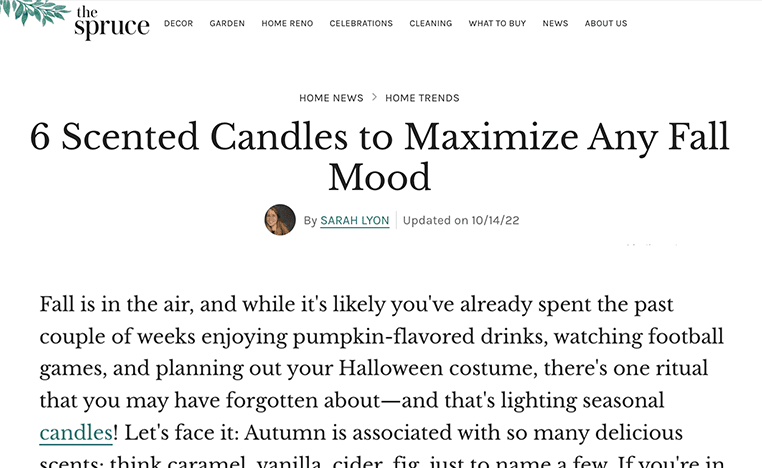The image size is (762, 468).
Task: Click the 6 Scented Candles headline
Action: click(380, 156)
